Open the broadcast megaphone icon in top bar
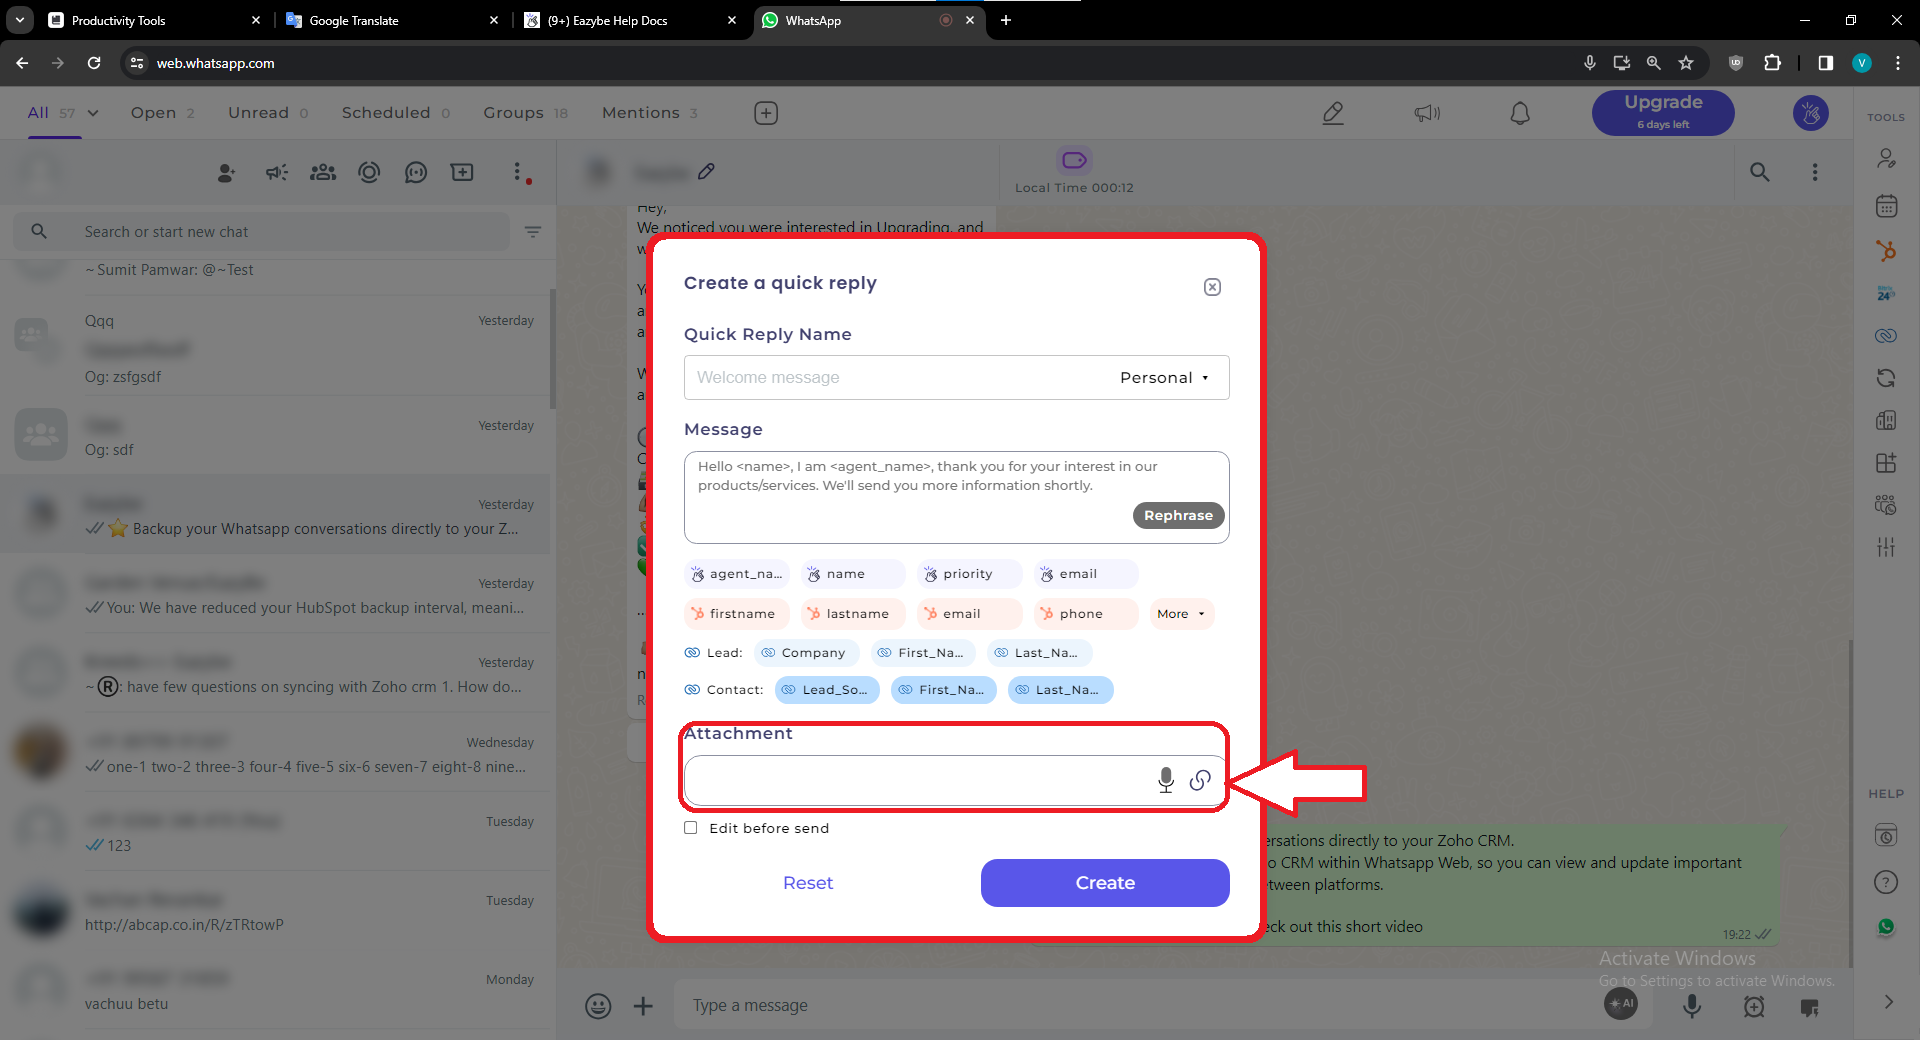 click(x=1427, y=113)
